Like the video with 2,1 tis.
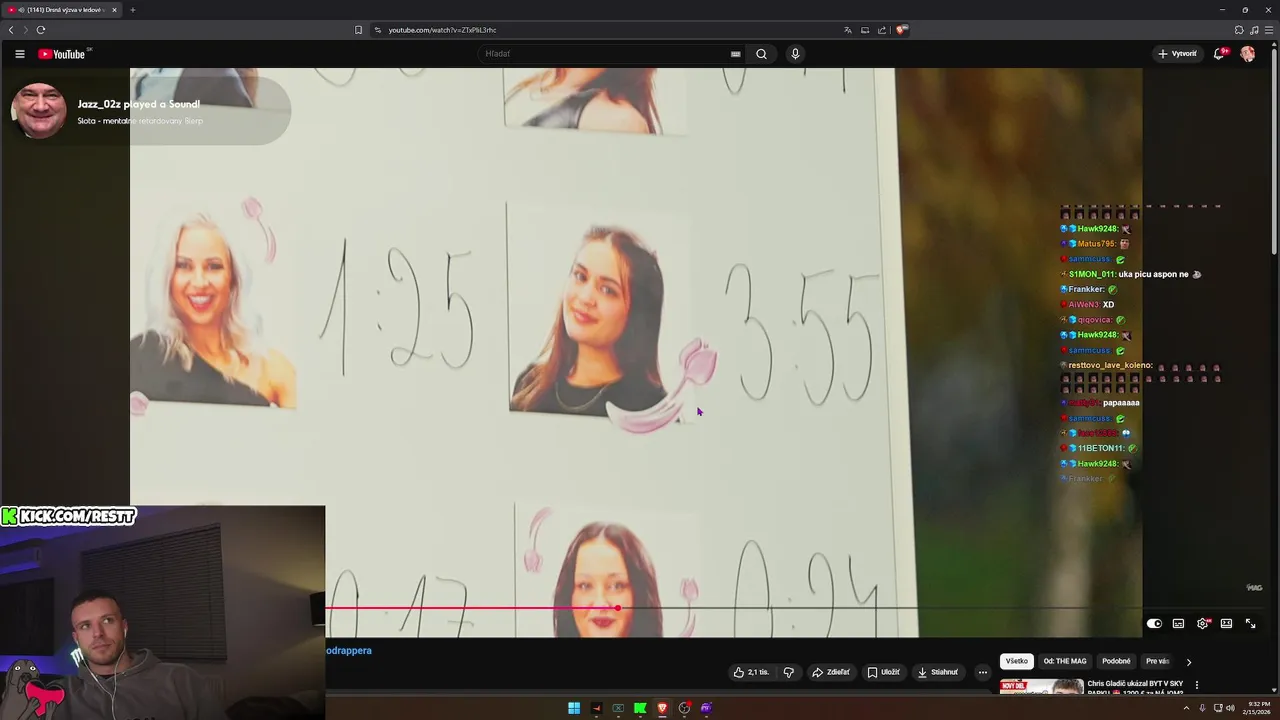 [751, 672]
